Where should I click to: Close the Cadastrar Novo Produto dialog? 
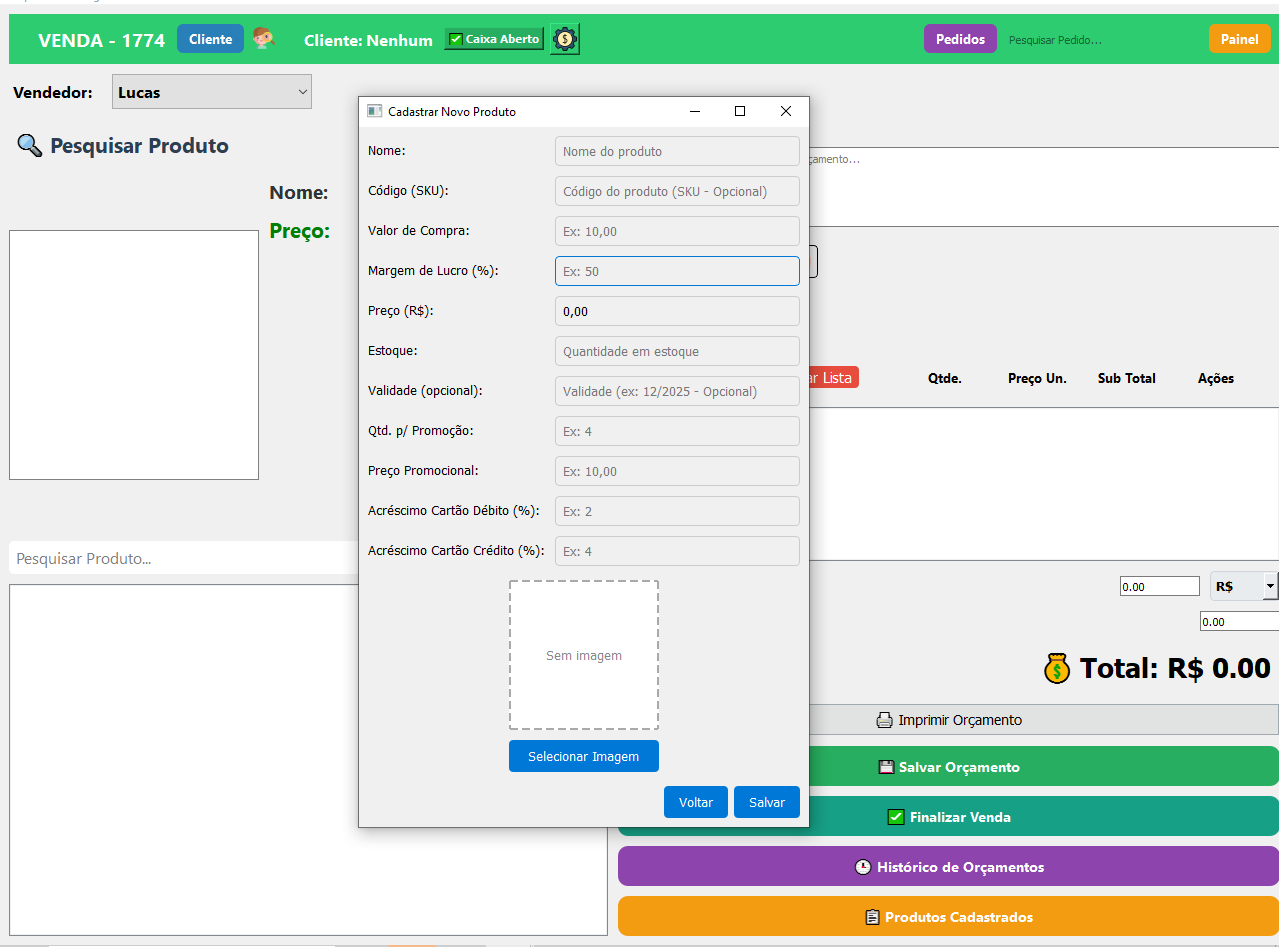click(x=786, y=111)
